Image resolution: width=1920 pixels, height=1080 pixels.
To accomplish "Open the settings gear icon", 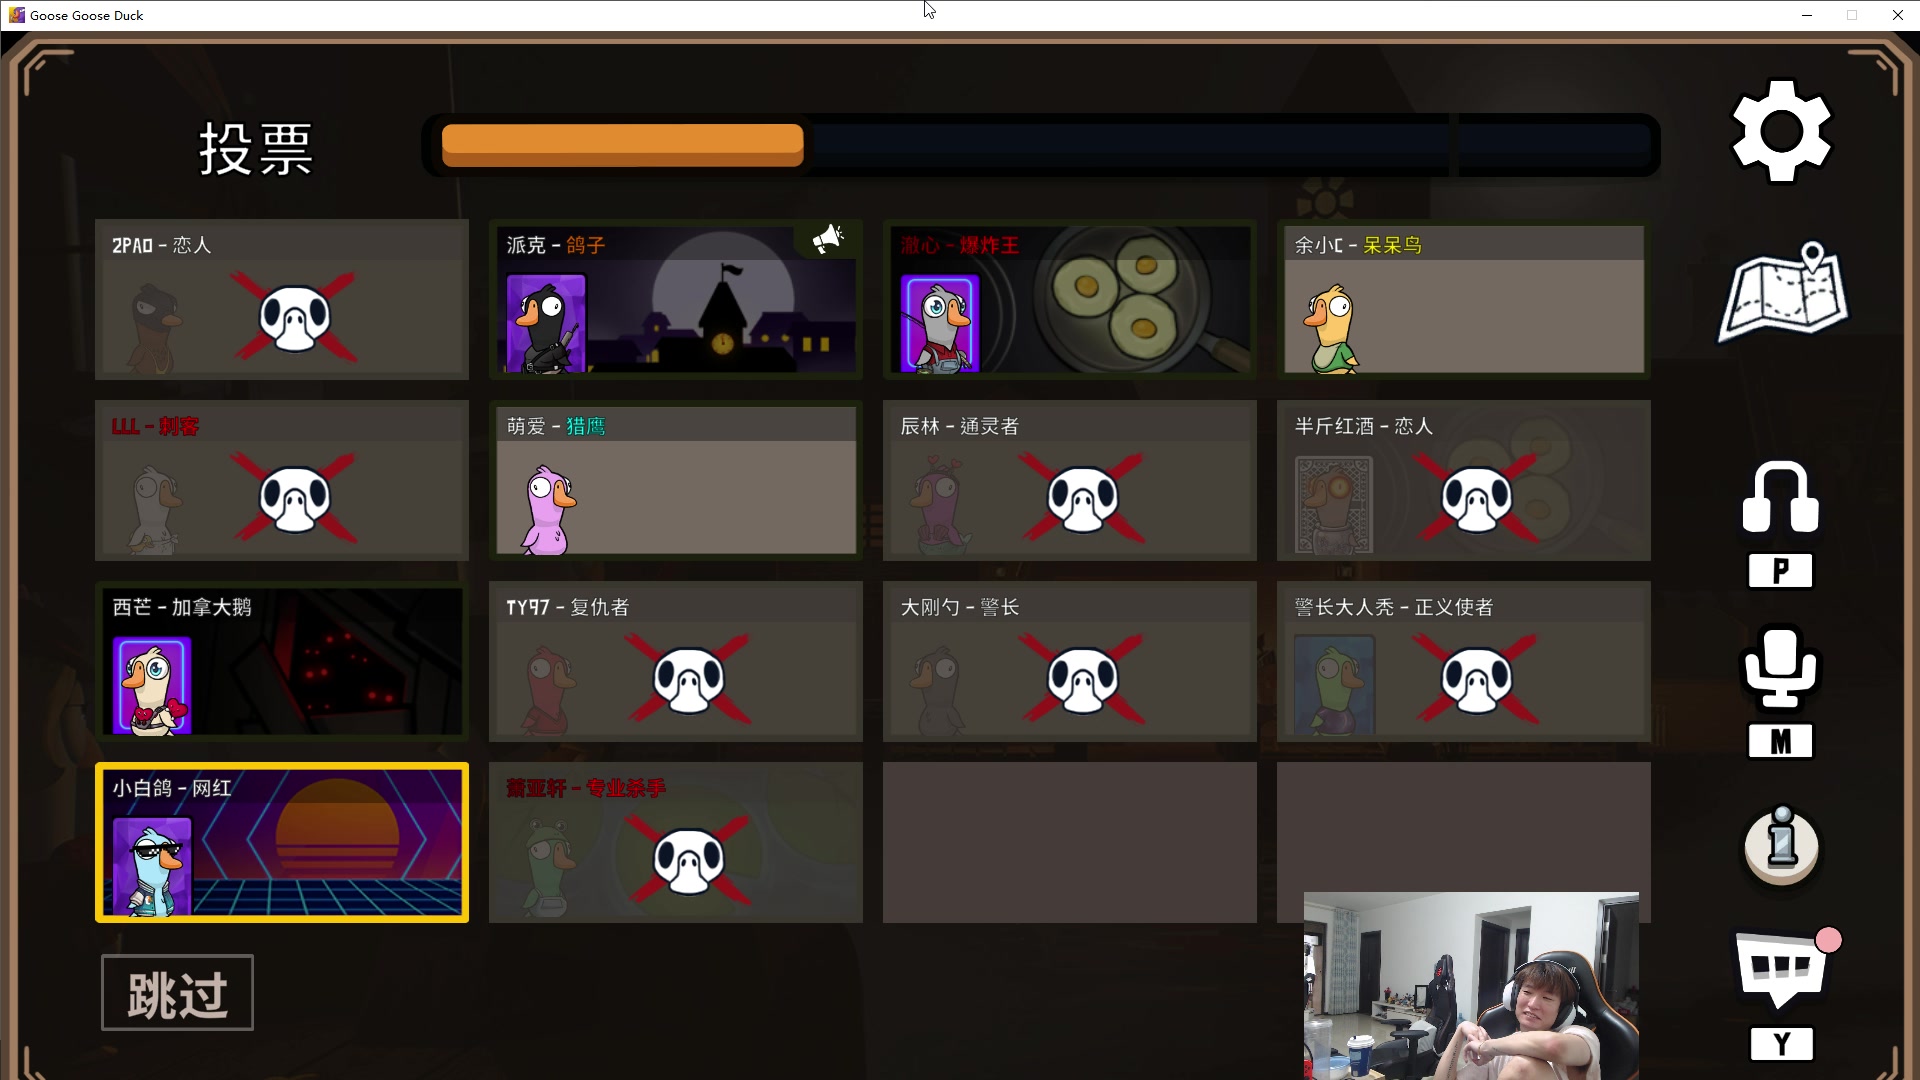I will 1781,132.
